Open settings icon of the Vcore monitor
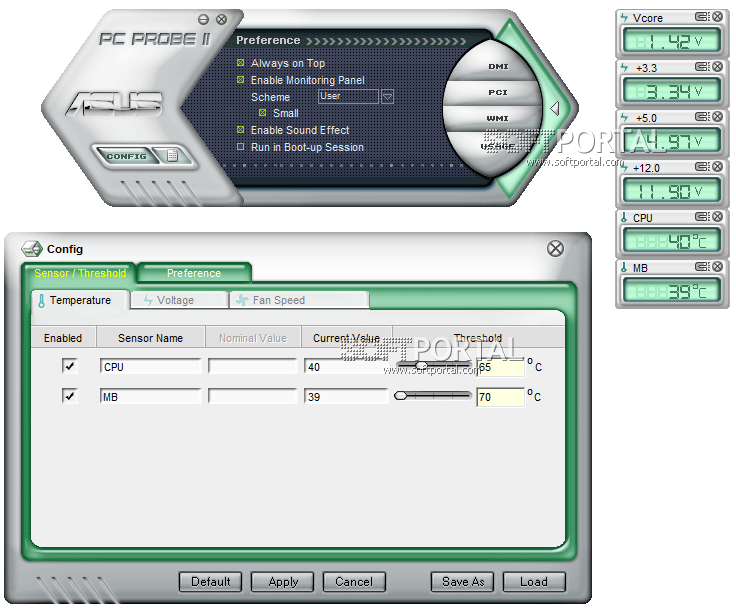This screenshot has width=736, height=609. click(702, 16)
